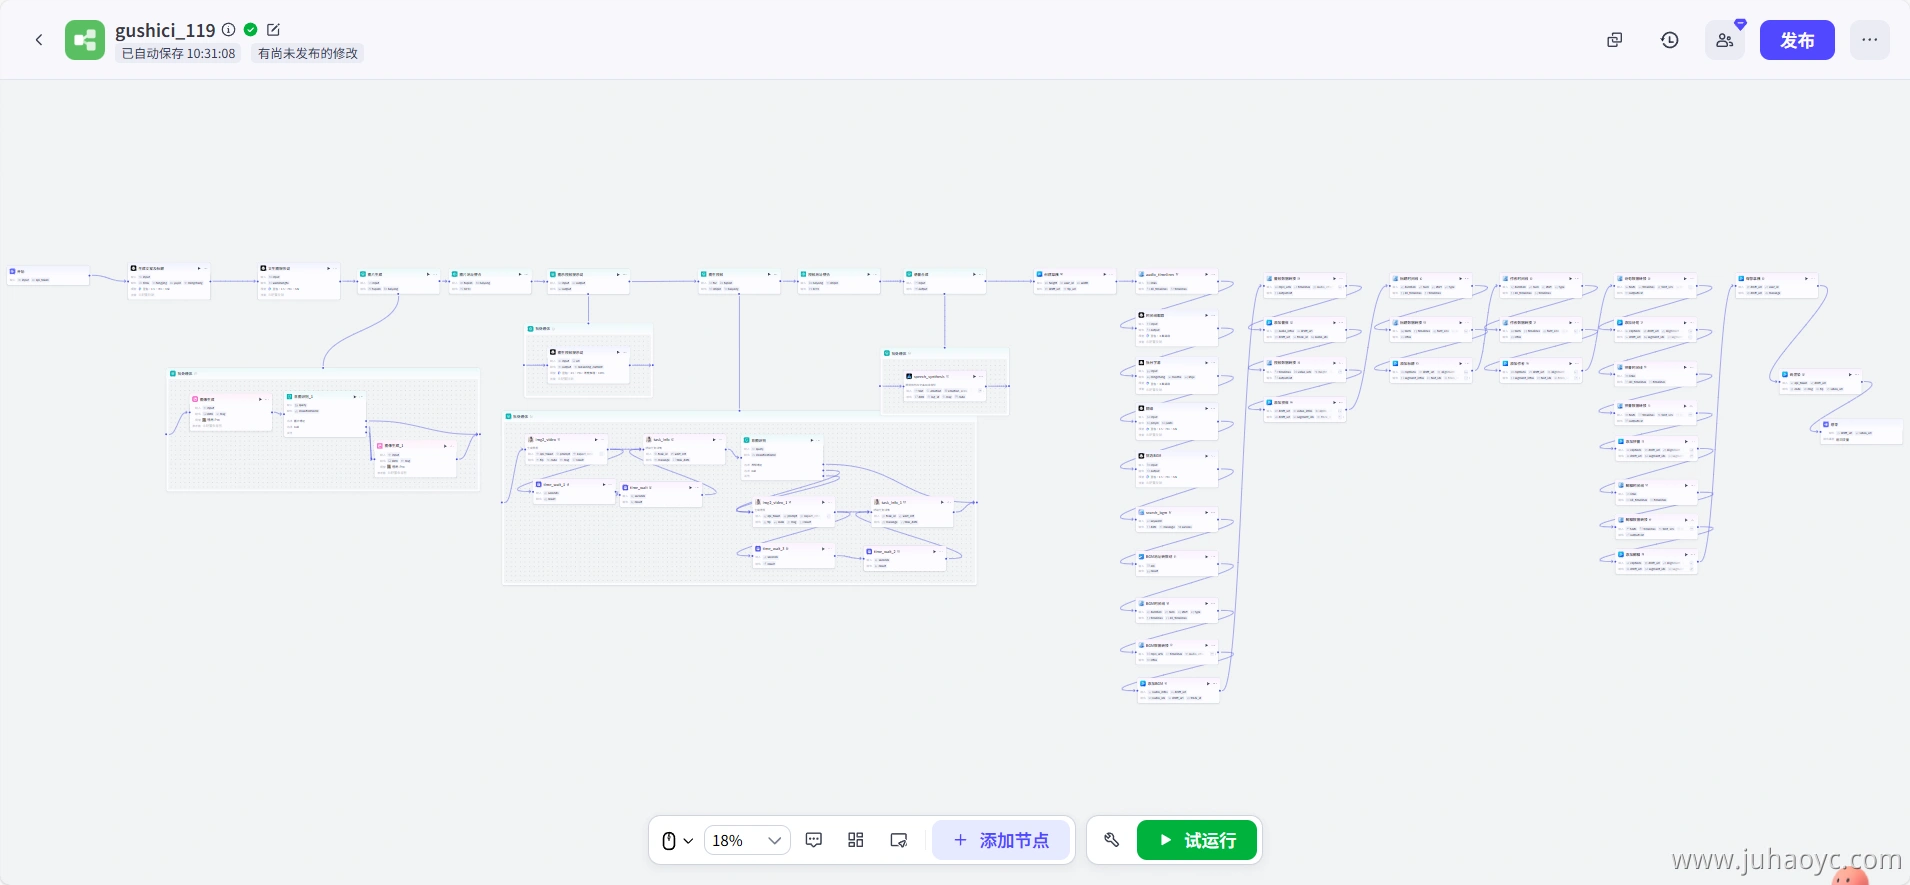Expand the mouse interaction mode dropdown
The image size is (1910, 885).
pos(677,840)
